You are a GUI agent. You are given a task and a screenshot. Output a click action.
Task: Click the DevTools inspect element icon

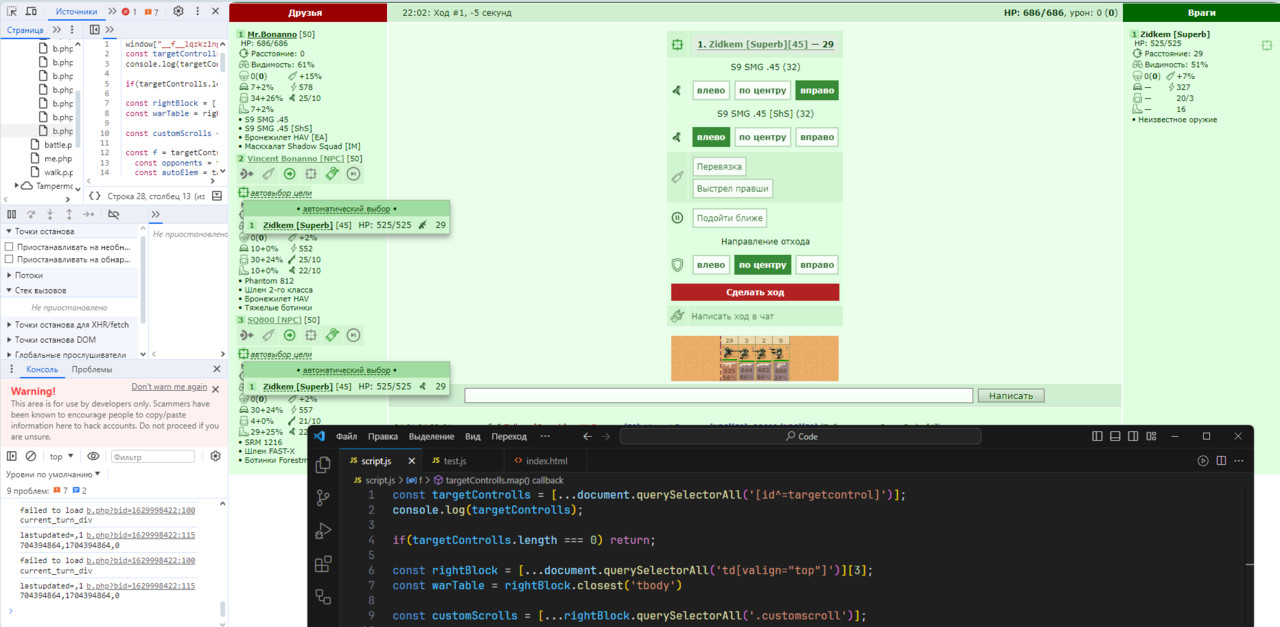tap(11, 12)
